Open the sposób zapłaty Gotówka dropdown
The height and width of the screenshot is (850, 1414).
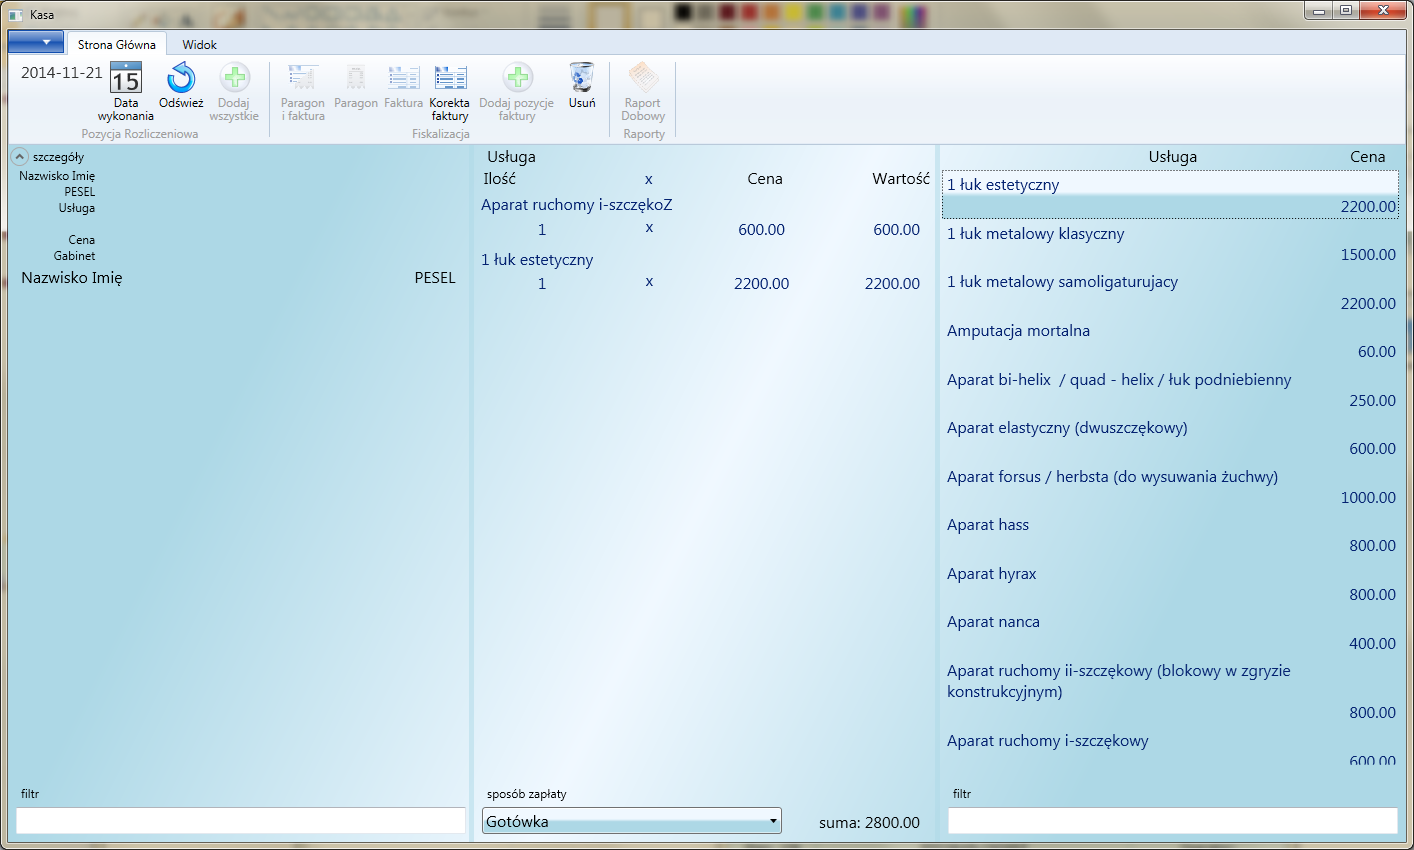point(631,821)
